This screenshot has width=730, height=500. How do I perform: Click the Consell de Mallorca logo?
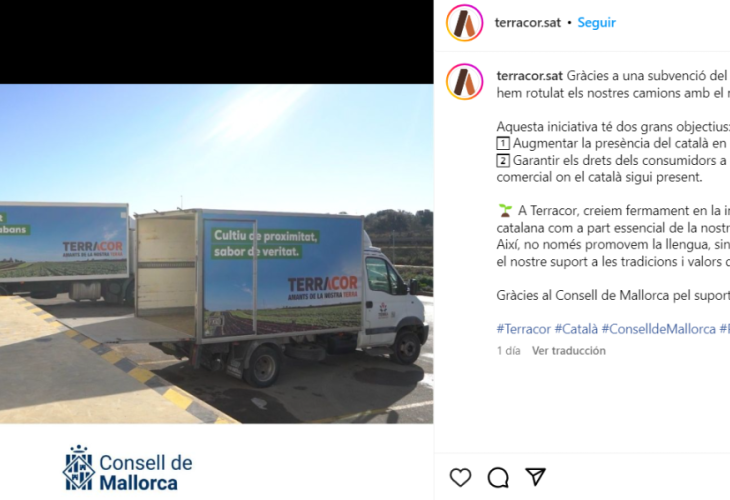[x=128, y=468]
